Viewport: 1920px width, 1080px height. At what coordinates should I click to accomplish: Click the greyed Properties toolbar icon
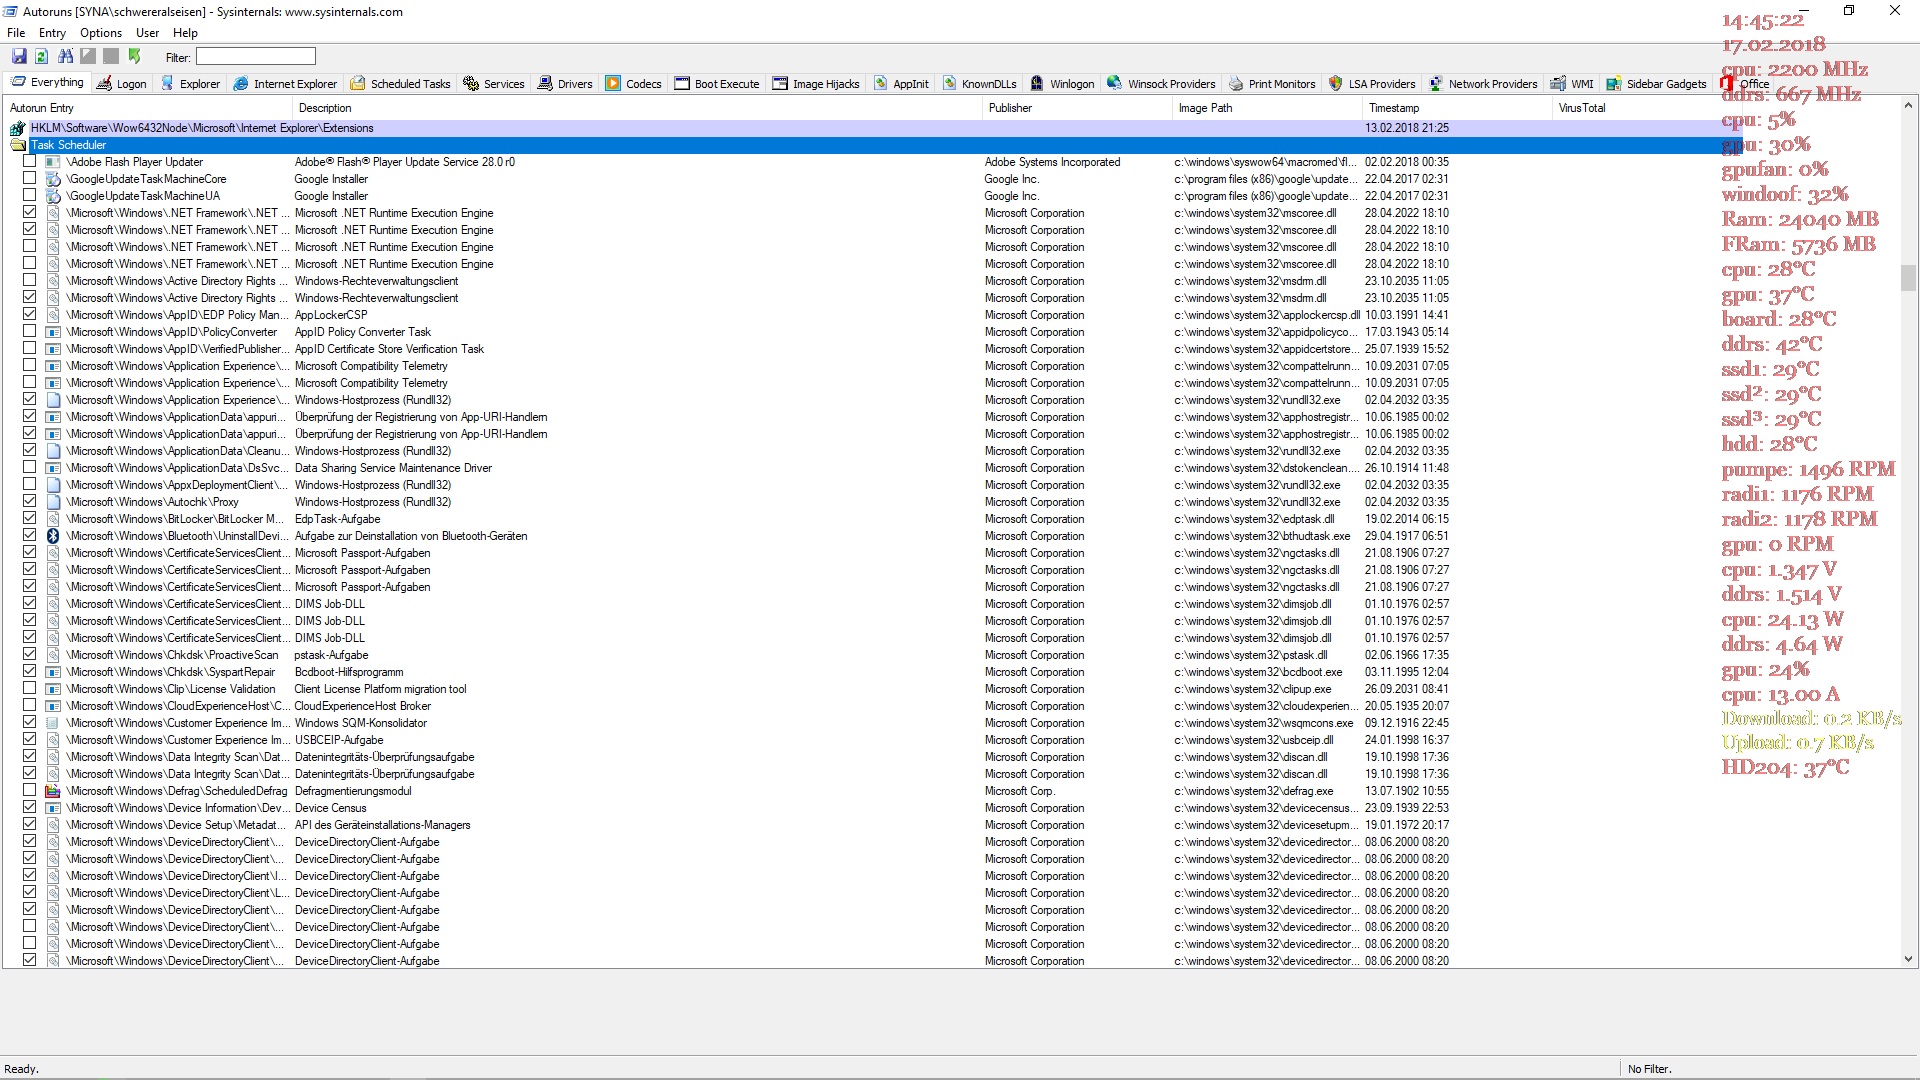point(88,57)
